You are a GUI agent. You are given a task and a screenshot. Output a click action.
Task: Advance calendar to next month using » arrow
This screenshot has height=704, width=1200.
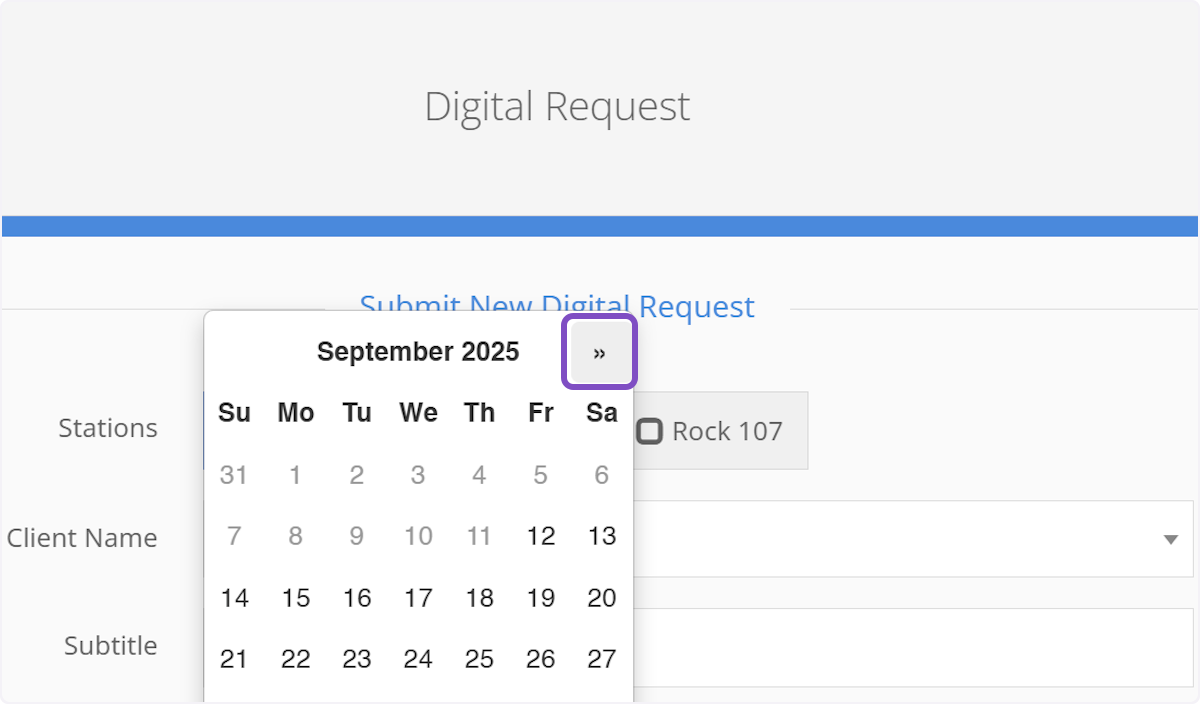click(x=598, y=351)
